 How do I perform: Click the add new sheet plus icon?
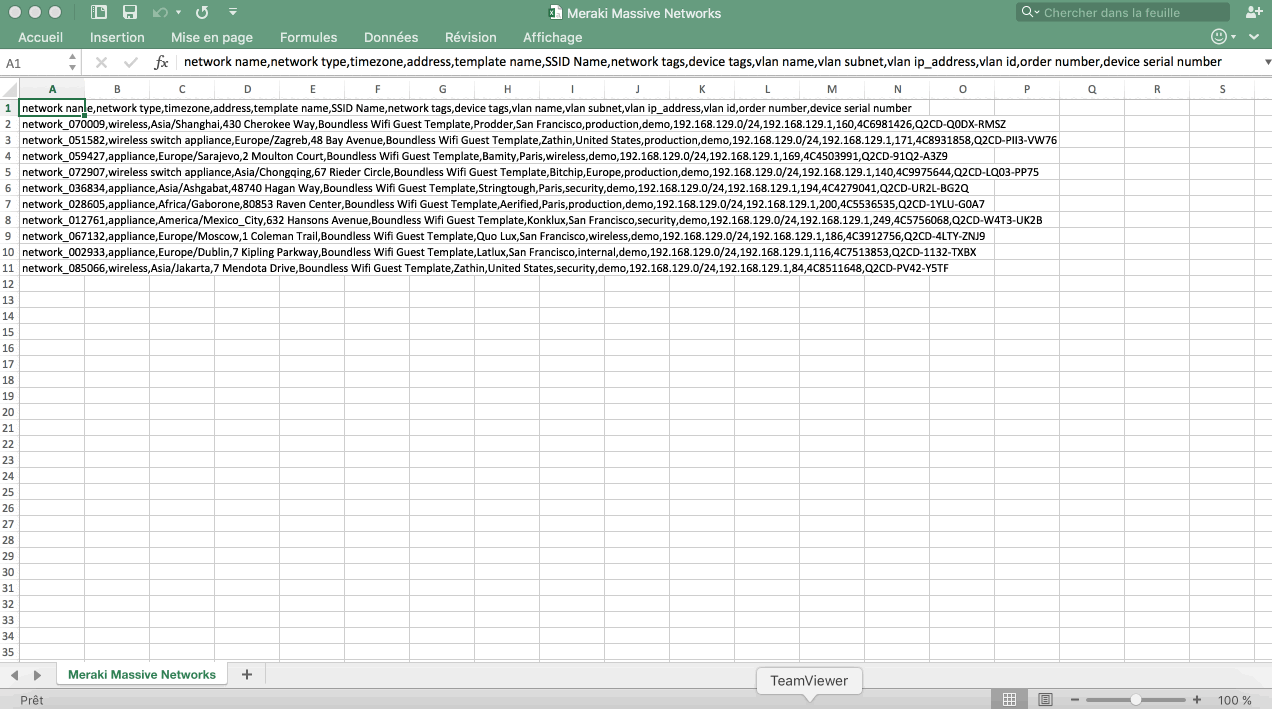tap(247, 675)
